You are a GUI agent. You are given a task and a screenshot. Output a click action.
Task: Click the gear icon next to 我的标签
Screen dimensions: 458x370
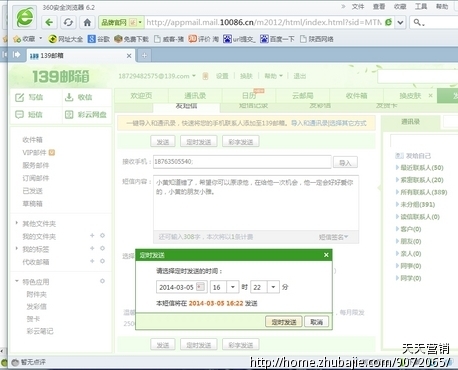[103, 248]
